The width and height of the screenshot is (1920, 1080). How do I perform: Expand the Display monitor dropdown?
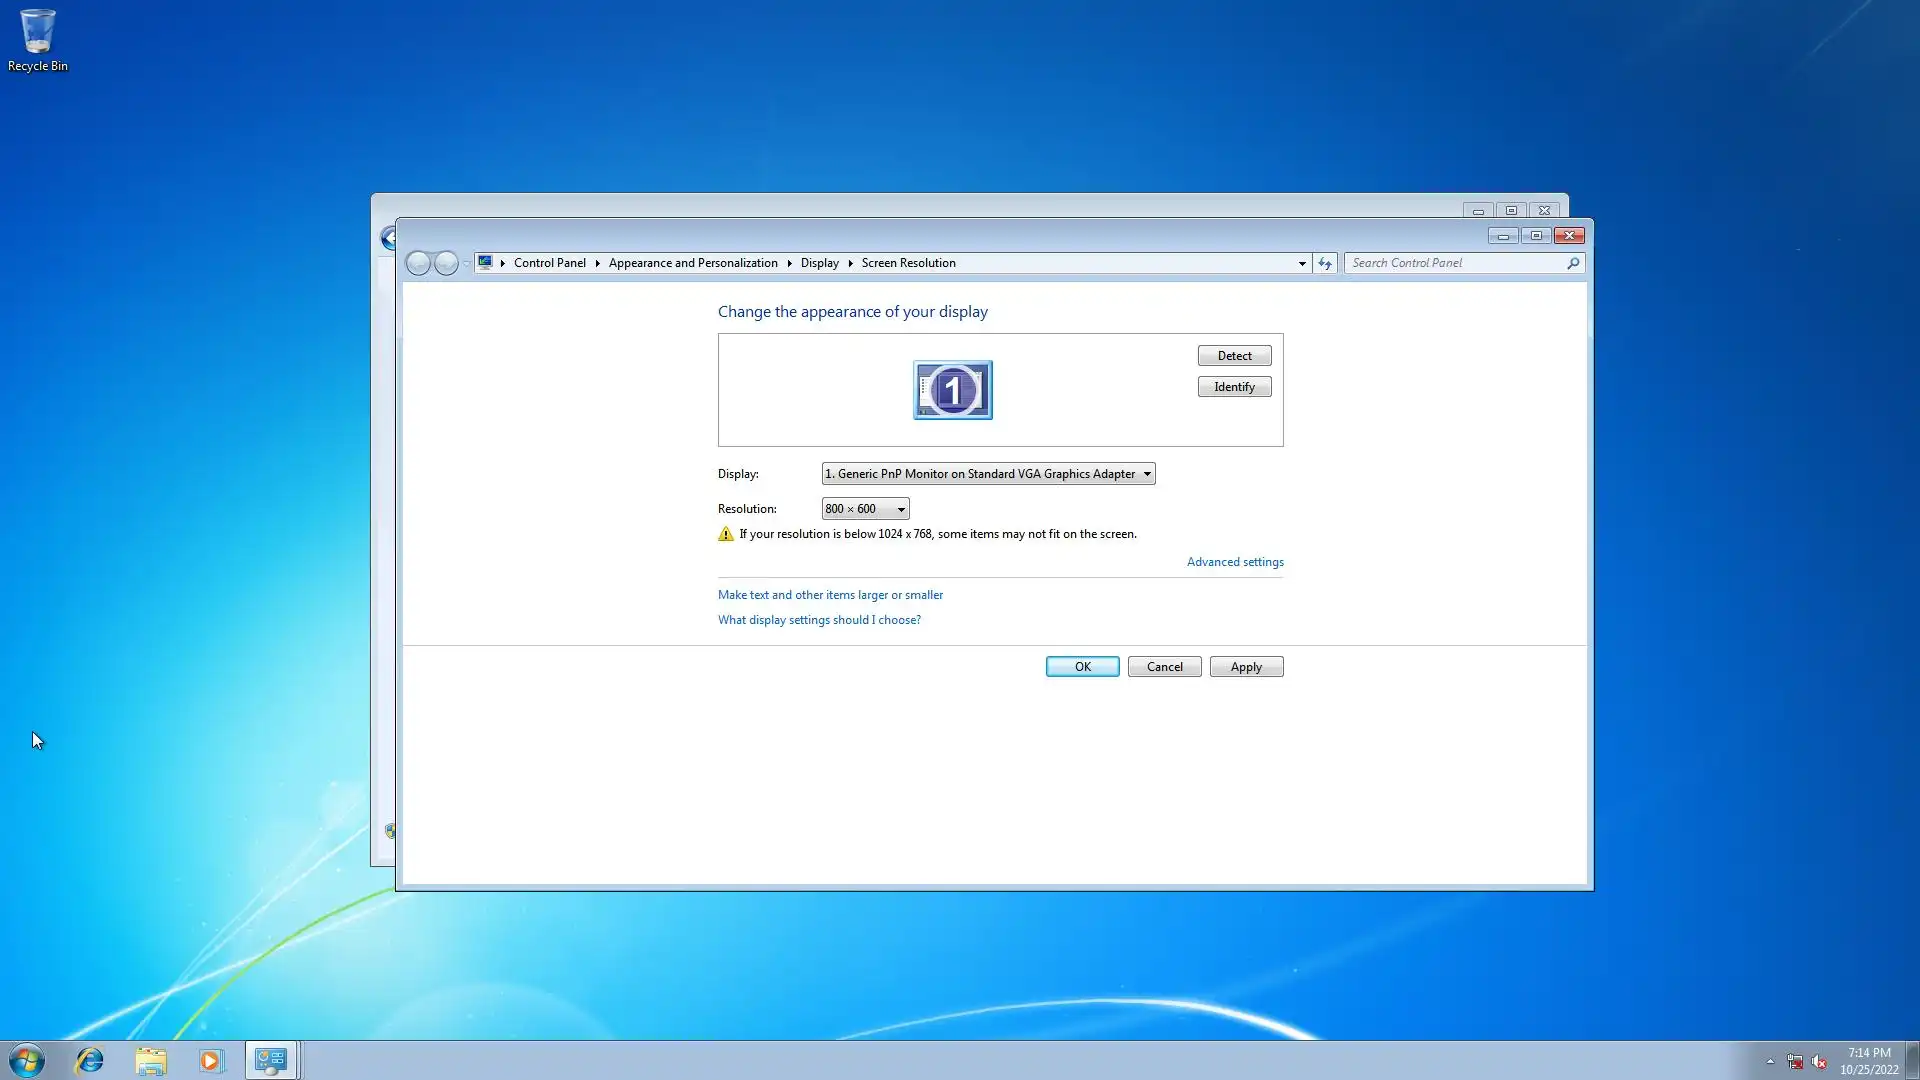point(988,474)
